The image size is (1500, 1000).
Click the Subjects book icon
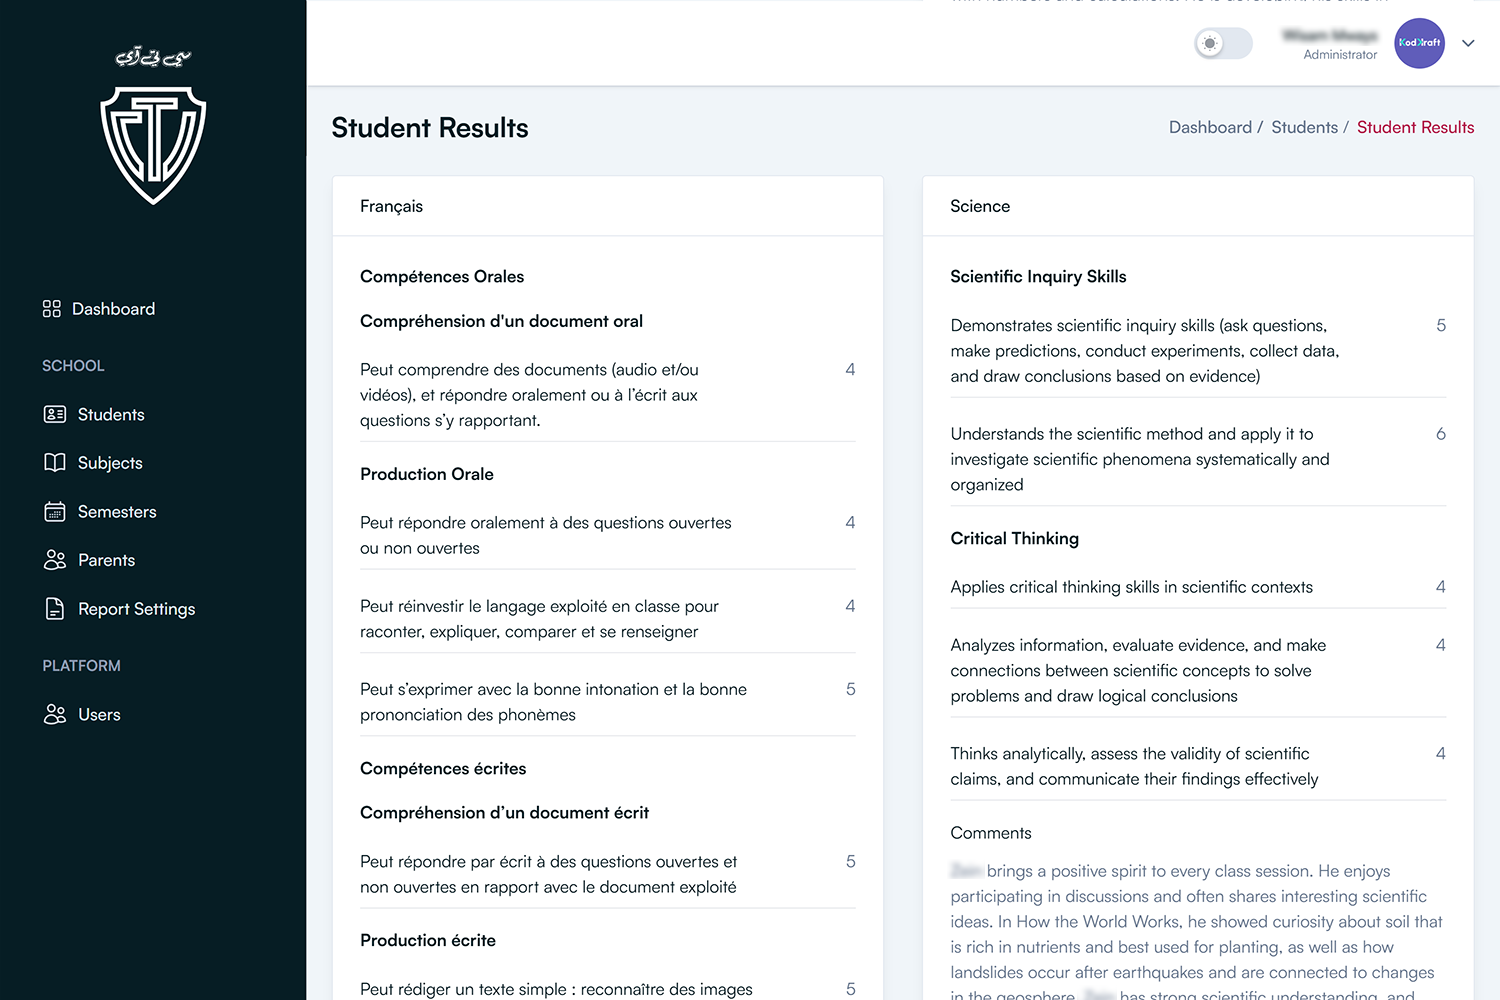[x=55, y=463]
